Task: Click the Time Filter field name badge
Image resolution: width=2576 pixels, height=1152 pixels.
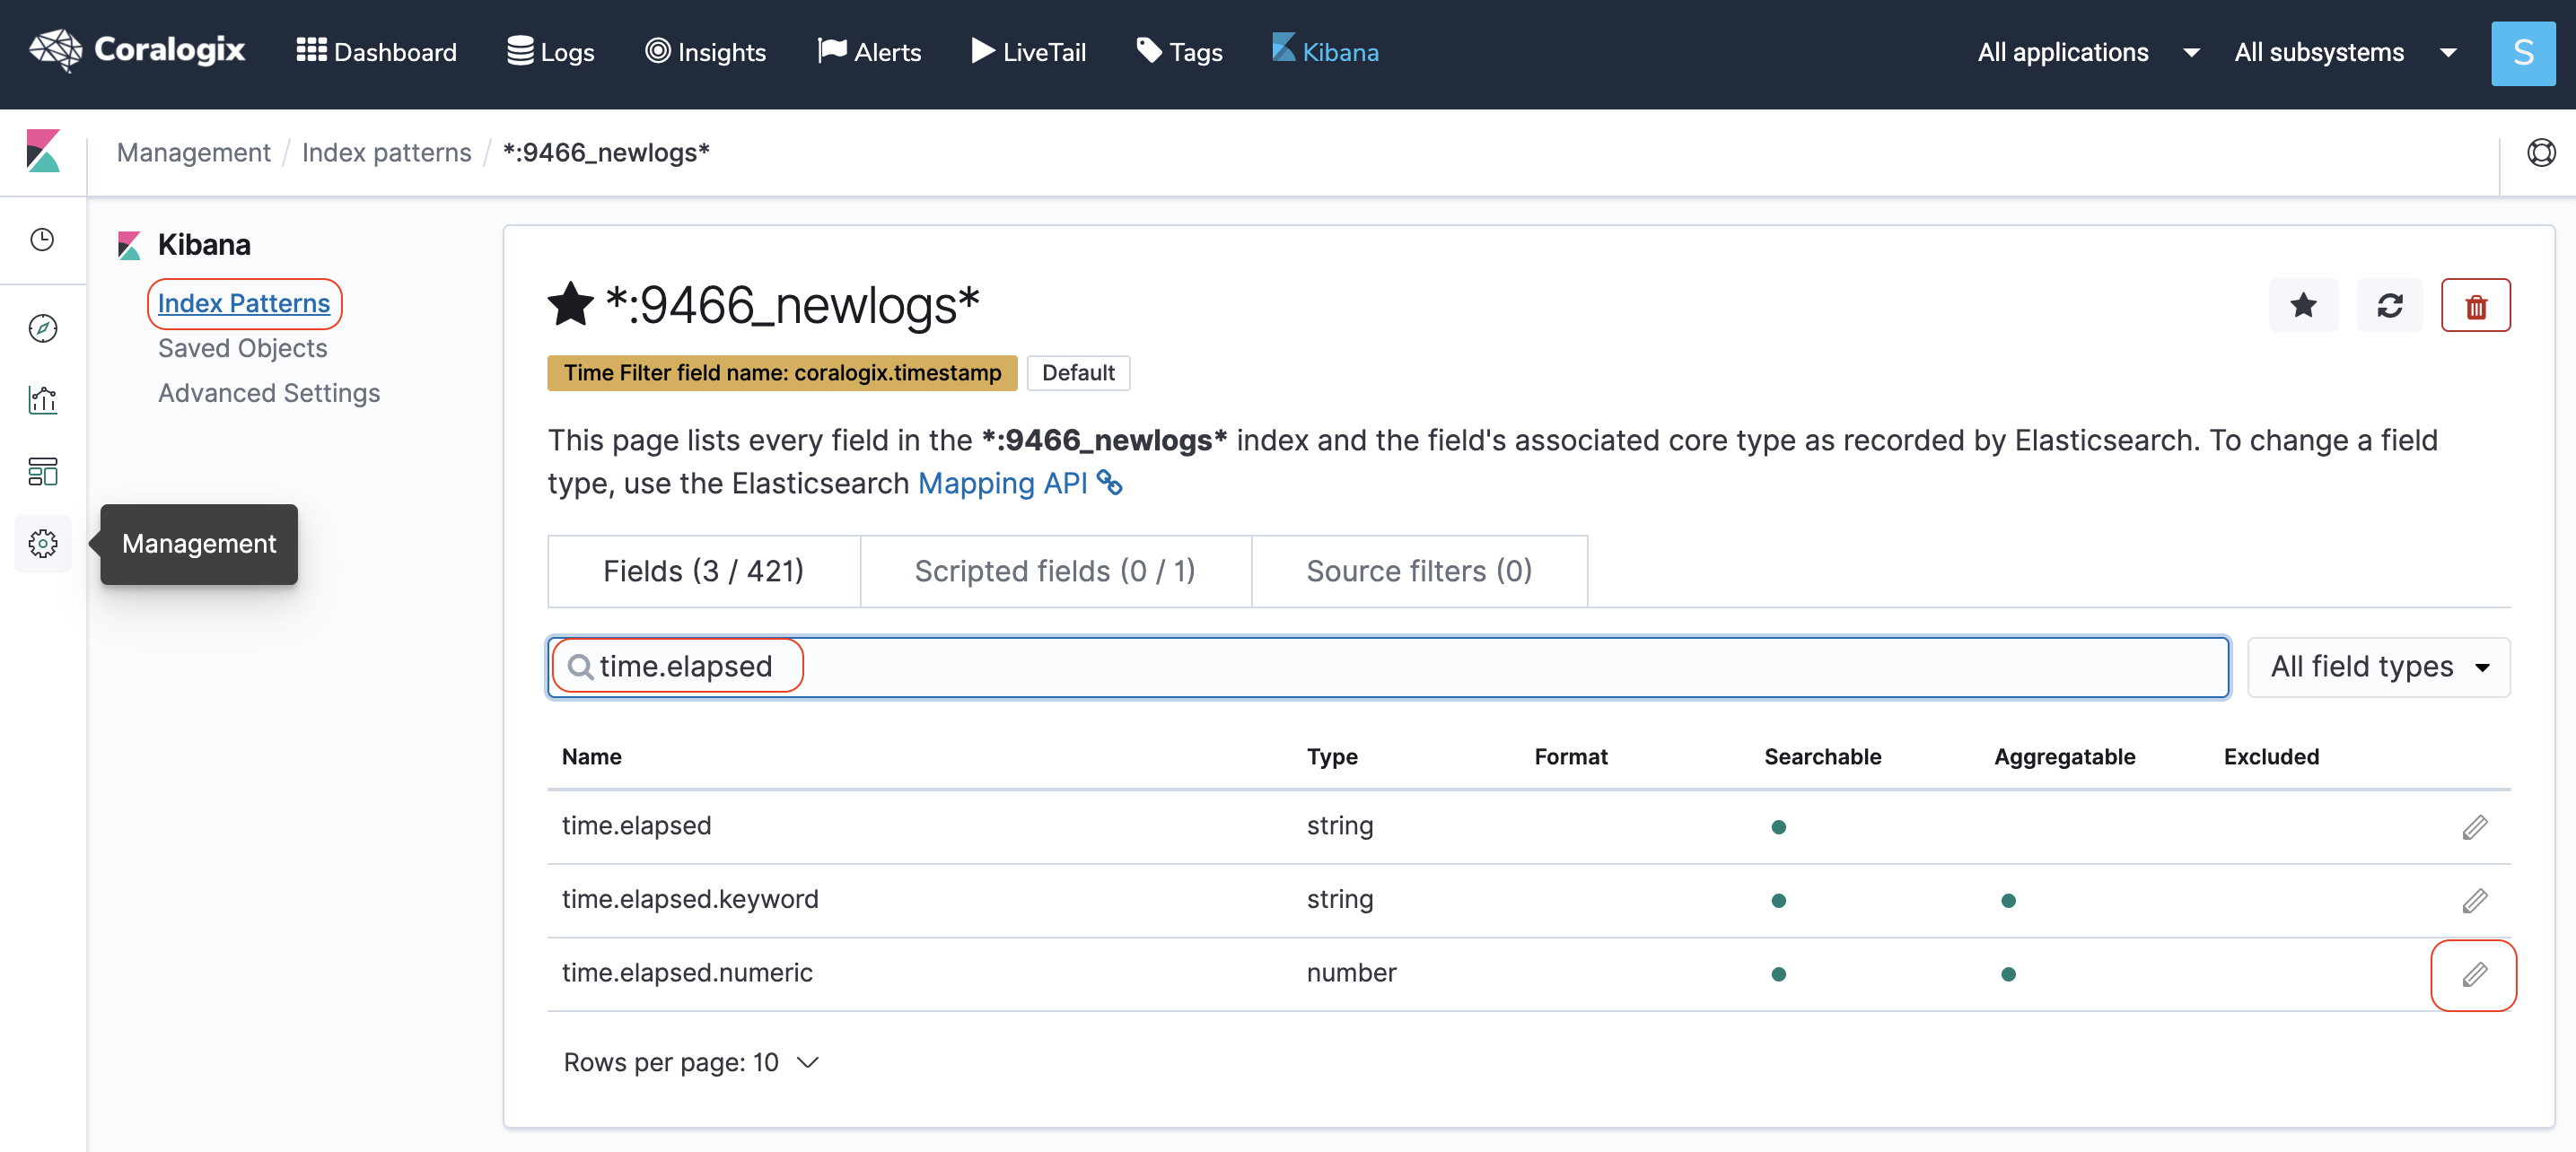Action: pyautogui.click(x=782, y=373)
